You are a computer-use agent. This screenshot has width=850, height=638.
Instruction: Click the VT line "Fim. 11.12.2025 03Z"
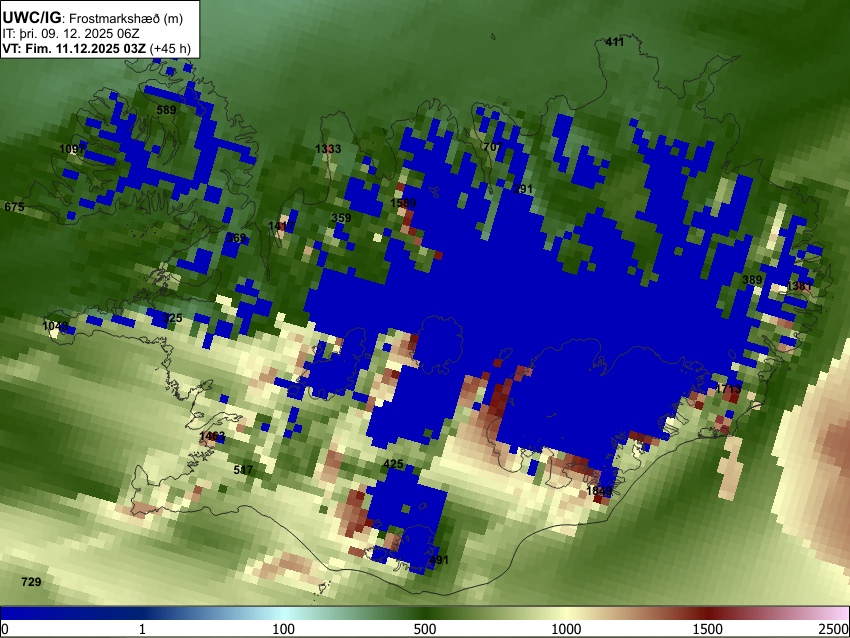pyautogui.click(x=86, y=48)
